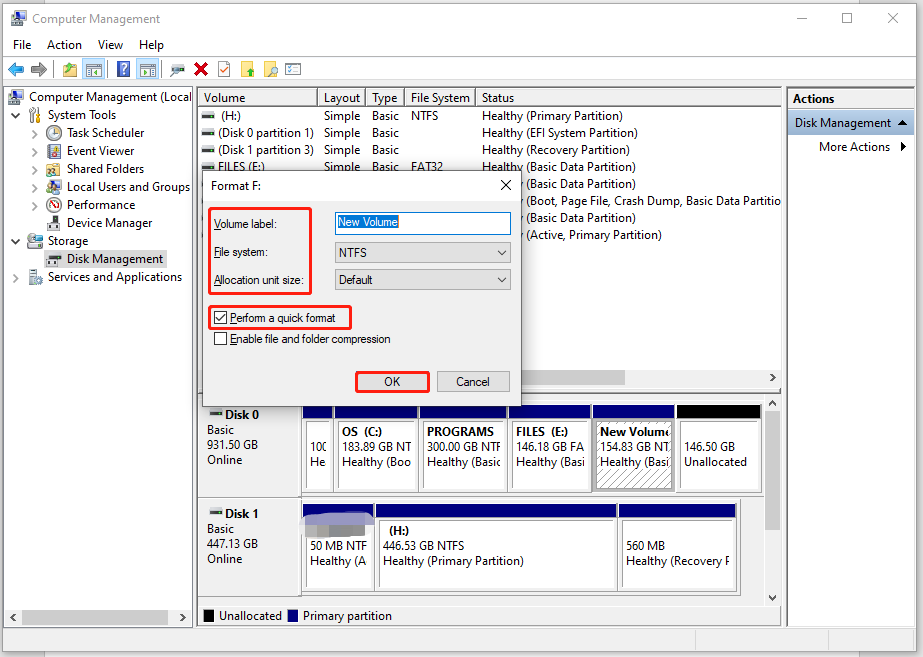Expand the Services and Applications node

[x=16, y=277]
